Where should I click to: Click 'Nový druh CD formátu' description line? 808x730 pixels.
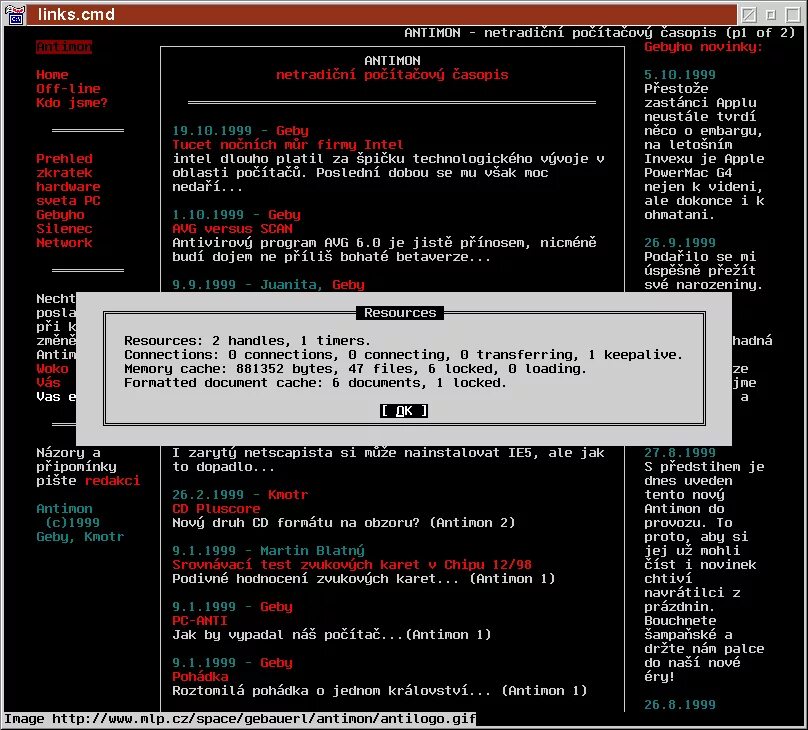344,523
